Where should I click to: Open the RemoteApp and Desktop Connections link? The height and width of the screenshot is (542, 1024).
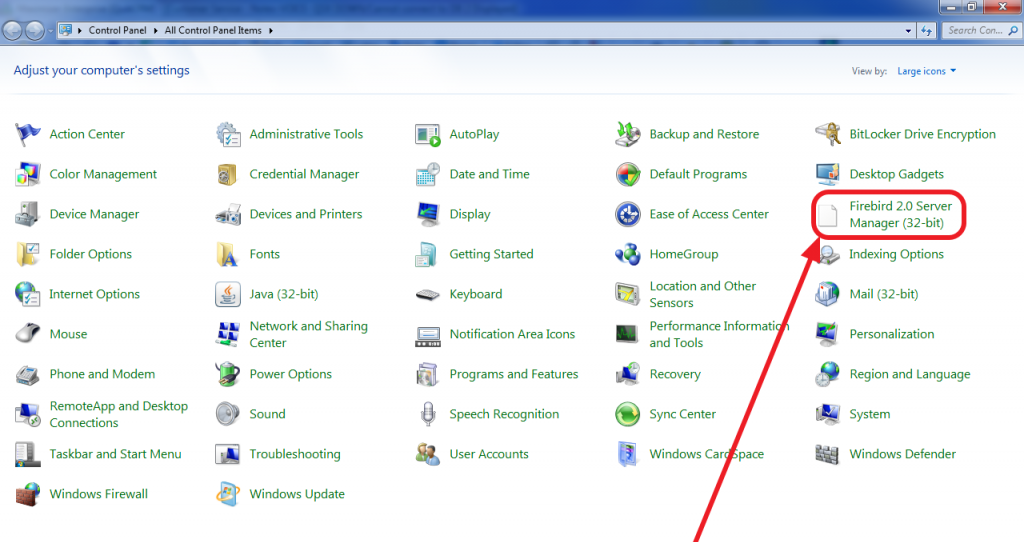[x=118, y=415]
